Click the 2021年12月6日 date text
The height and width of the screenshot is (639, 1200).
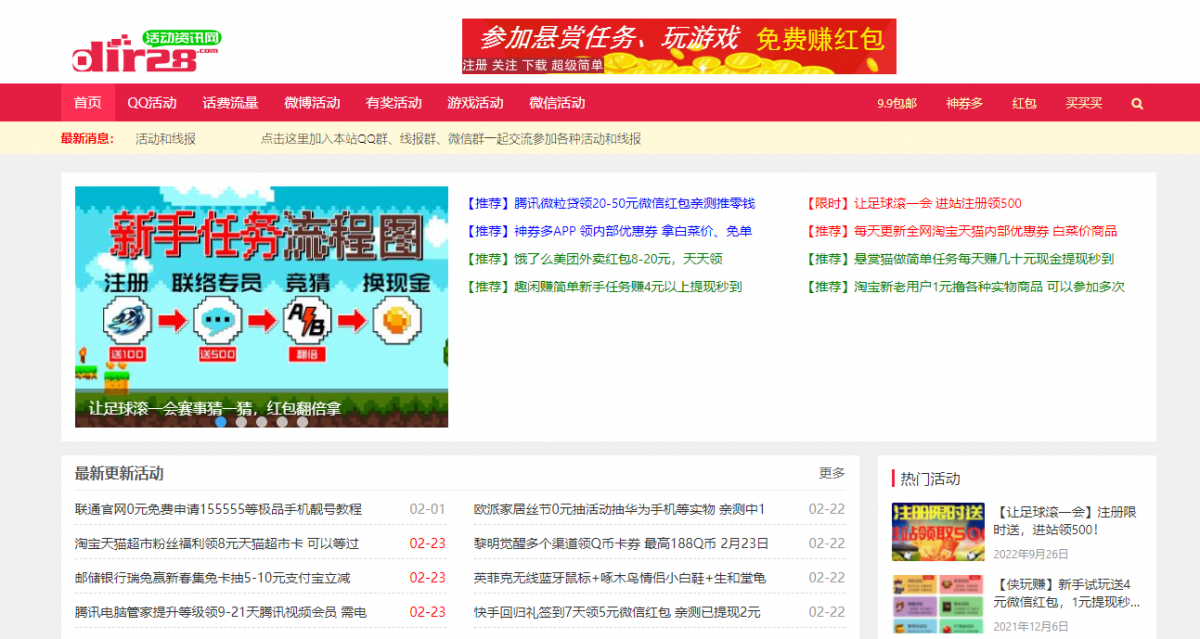pos(1032,626)
